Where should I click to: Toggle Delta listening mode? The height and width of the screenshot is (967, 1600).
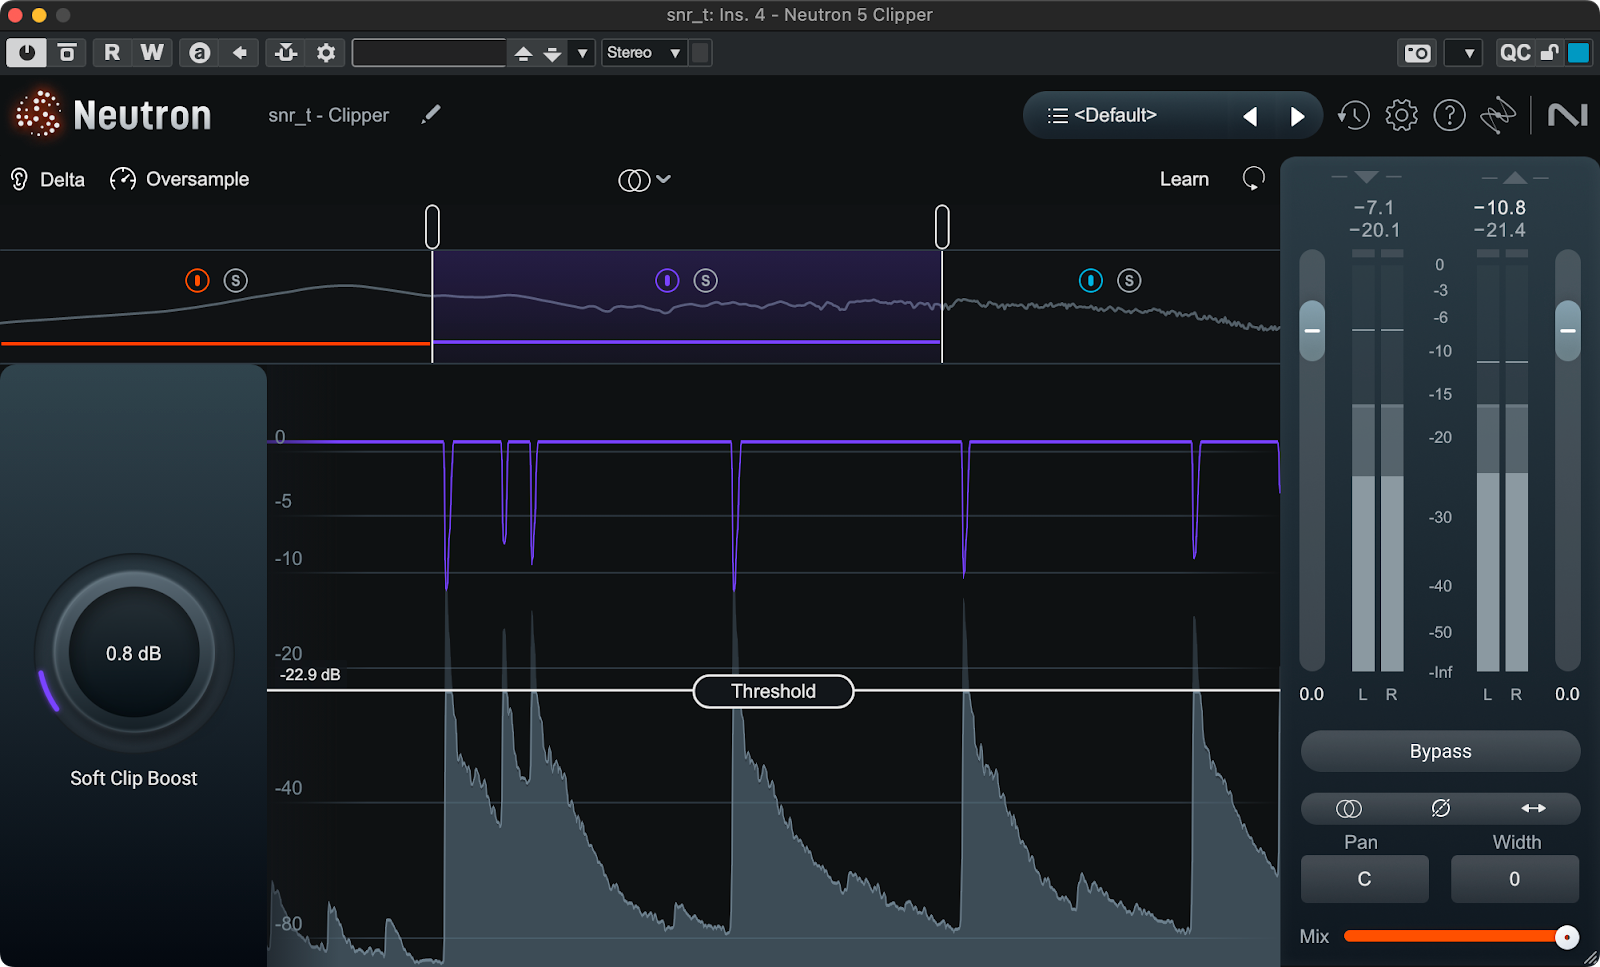click(x=47, y=180)
